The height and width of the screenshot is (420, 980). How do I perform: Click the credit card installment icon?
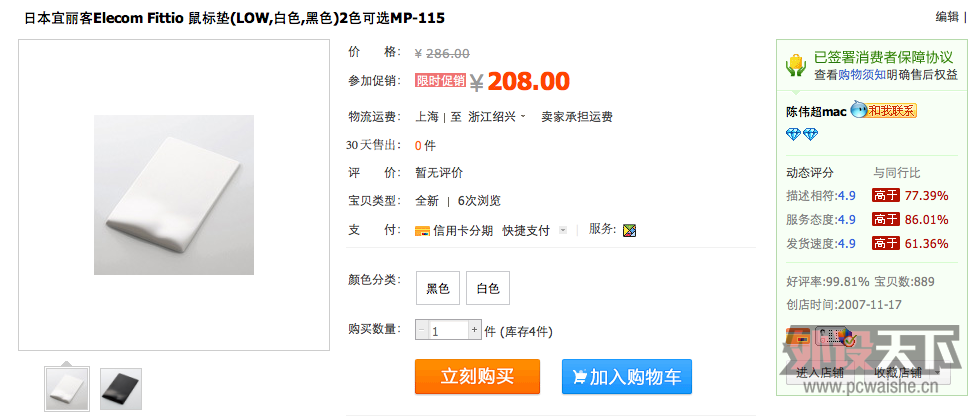click(x=422, y=231)
